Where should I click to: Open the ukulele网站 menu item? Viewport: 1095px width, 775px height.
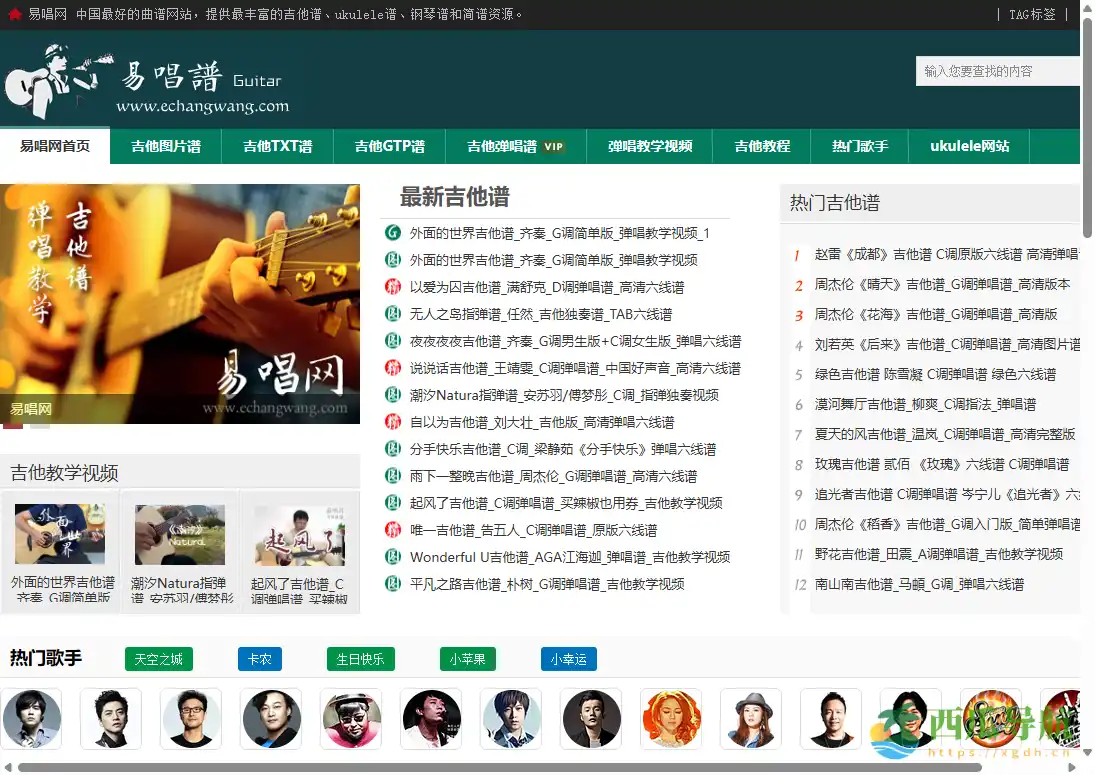pos(967,145)
